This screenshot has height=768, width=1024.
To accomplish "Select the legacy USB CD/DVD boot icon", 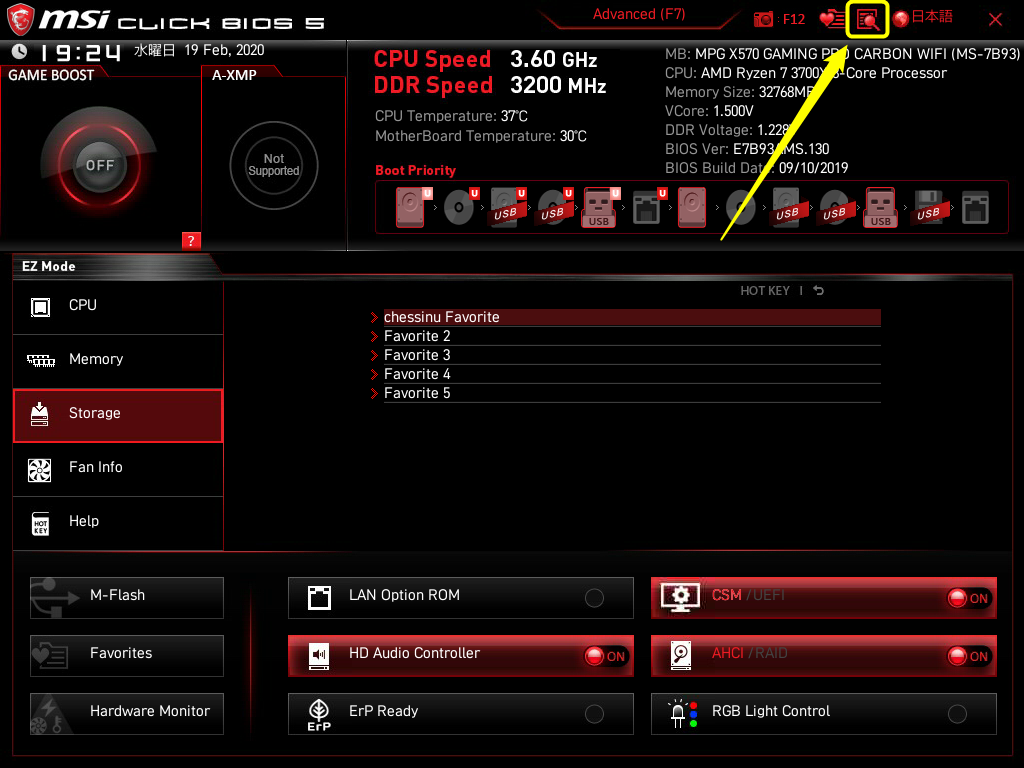I will click(x=835, y=208).
